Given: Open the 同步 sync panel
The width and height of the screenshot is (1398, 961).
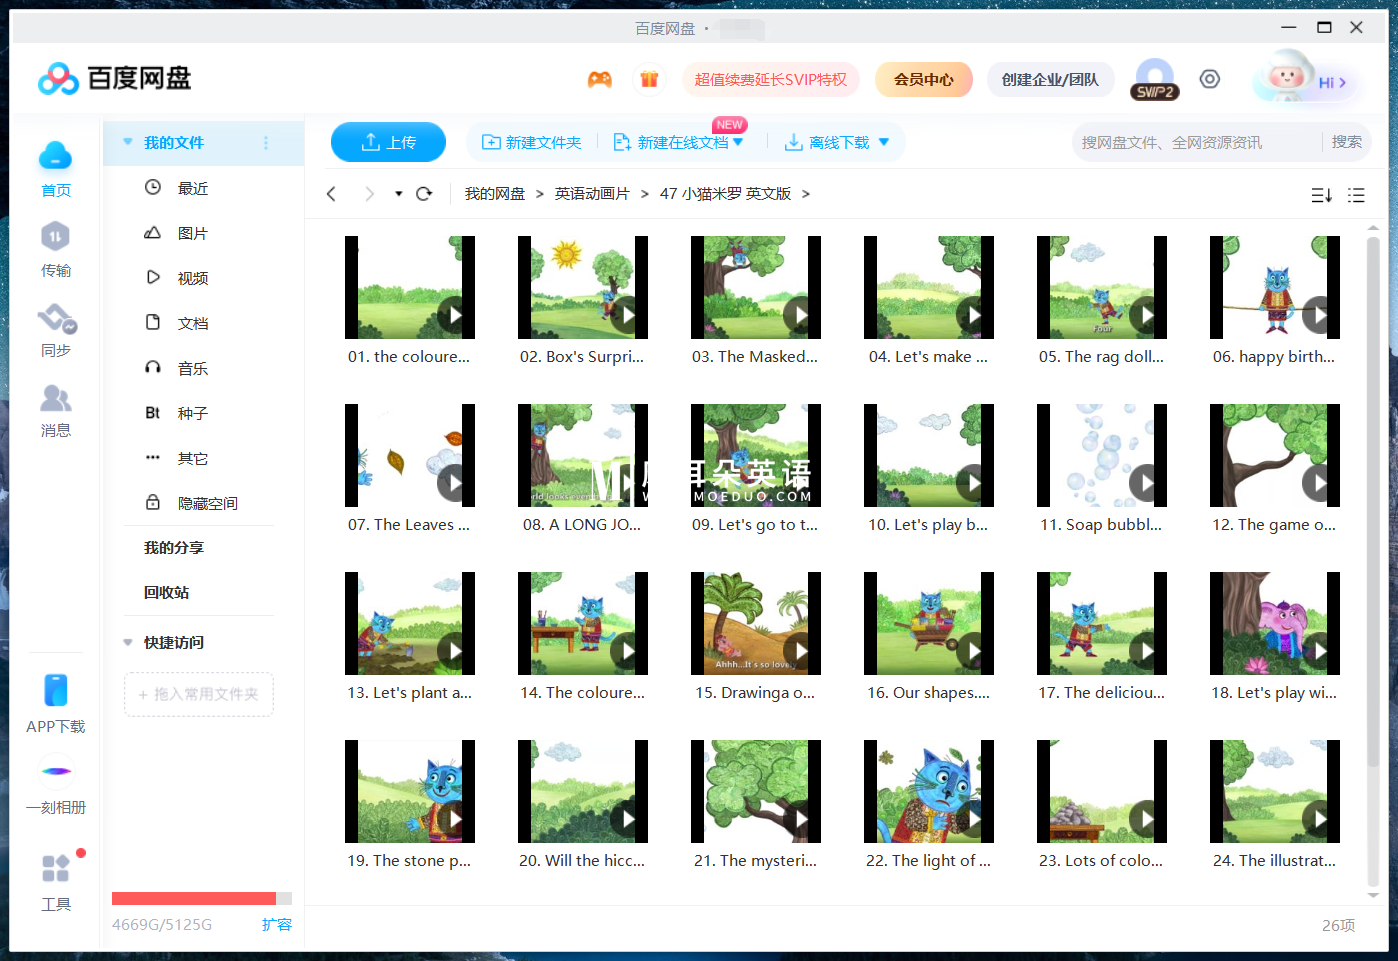Looking at the screenshot, I should coord(56,330).
